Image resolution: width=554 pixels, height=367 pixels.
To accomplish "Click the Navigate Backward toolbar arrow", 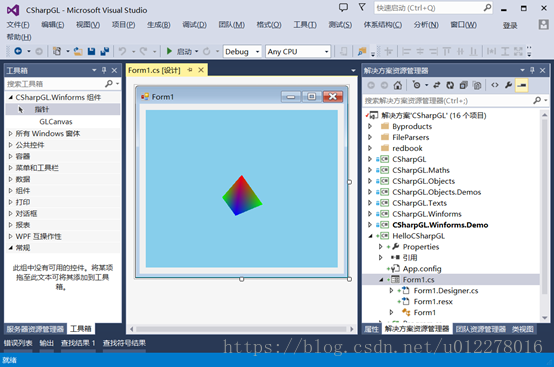I will [18, 51].
